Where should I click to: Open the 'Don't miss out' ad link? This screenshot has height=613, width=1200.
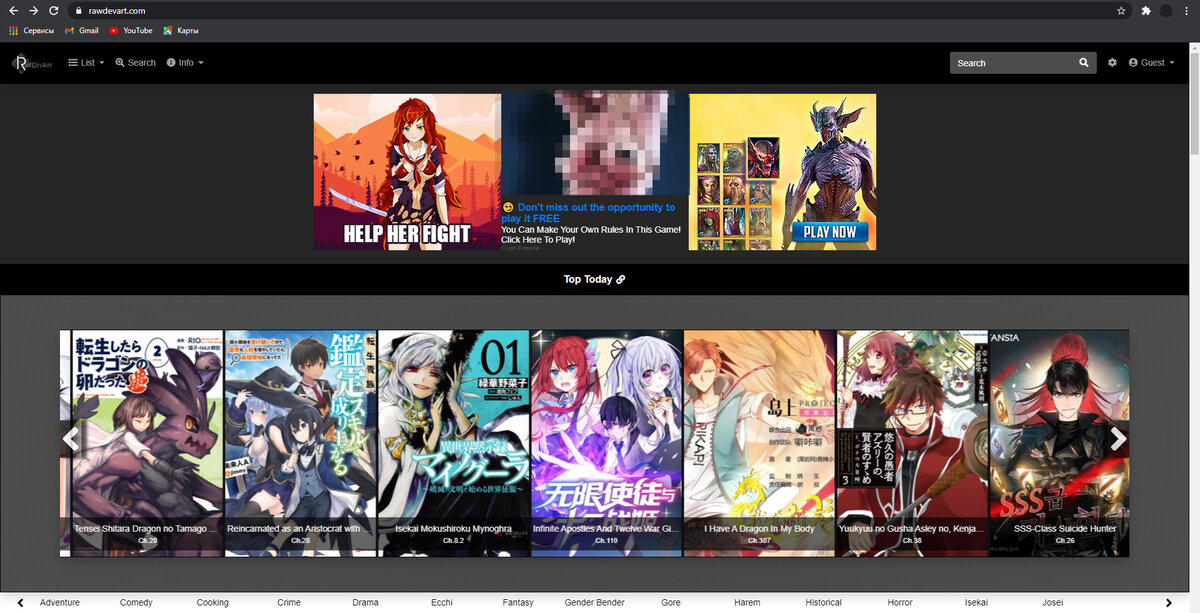point(588,212)
